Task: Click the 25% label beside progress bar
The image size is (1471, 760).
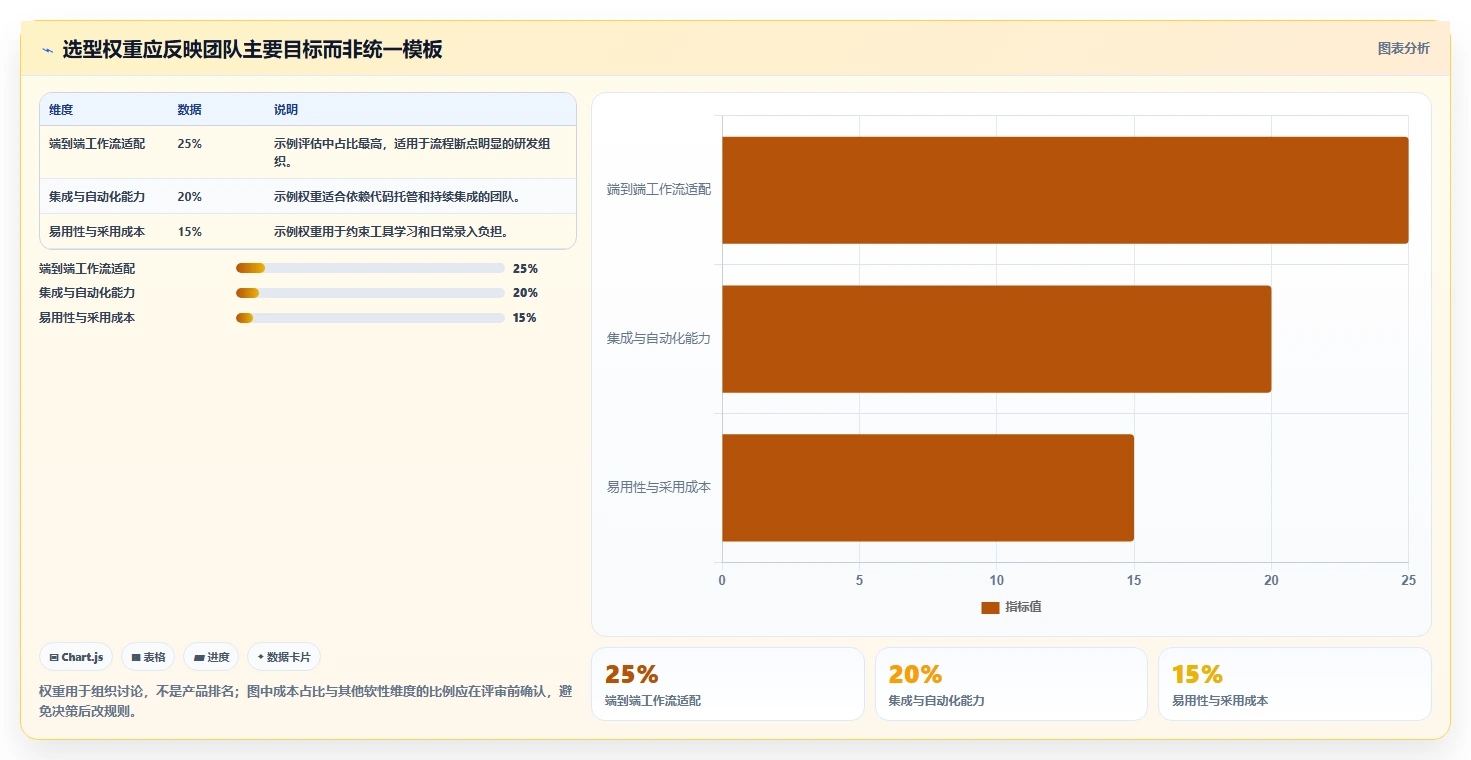Action: pyautogui.click(x=525, y=268)
